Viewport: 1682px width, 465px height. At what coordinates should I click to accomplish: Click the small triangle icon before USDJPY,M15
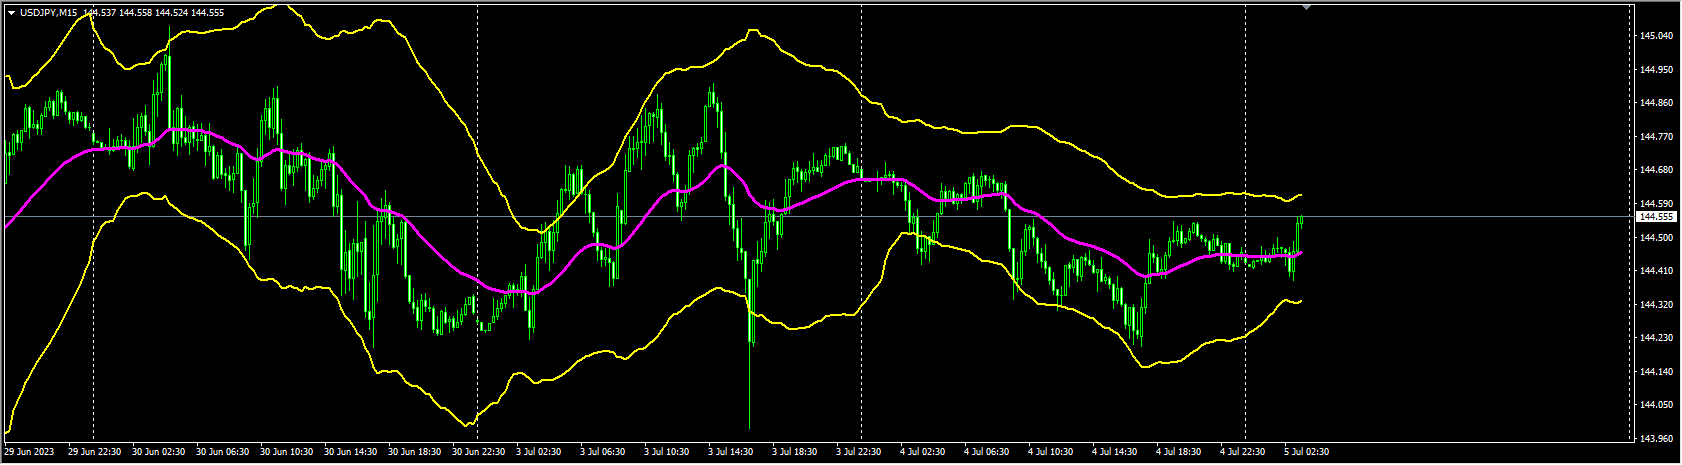(11, 12)
